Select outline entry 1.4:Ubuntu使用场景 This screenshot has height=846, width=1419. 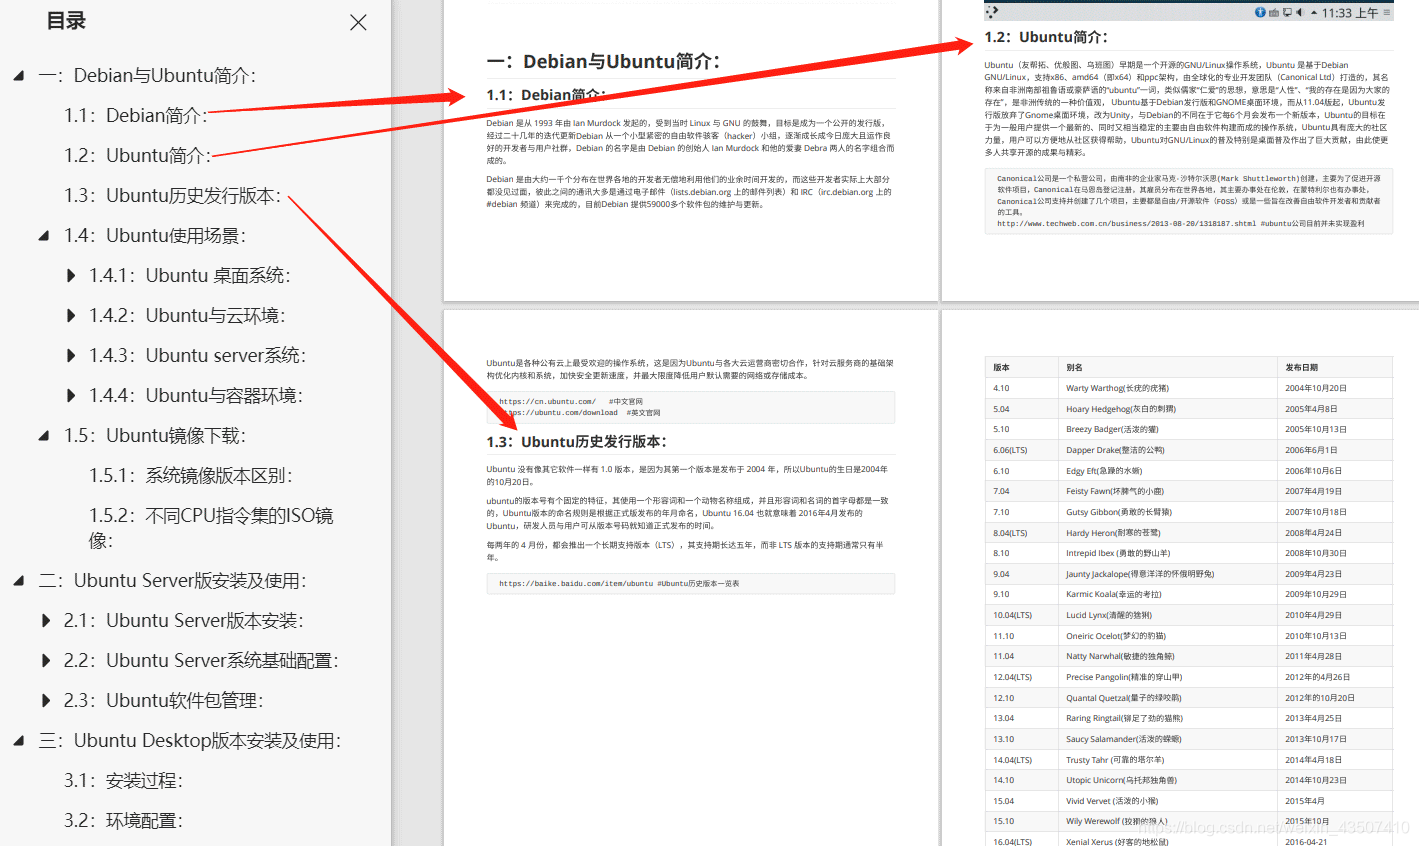coord(155,236)
